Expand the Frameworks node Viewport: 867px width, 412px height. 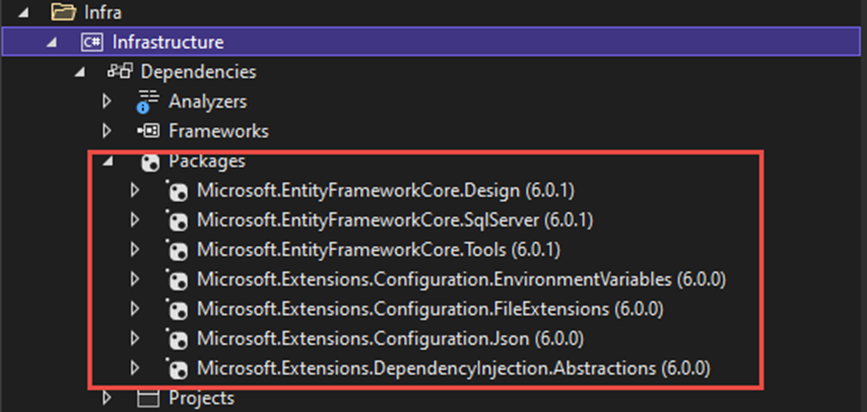tap(108, 131)
